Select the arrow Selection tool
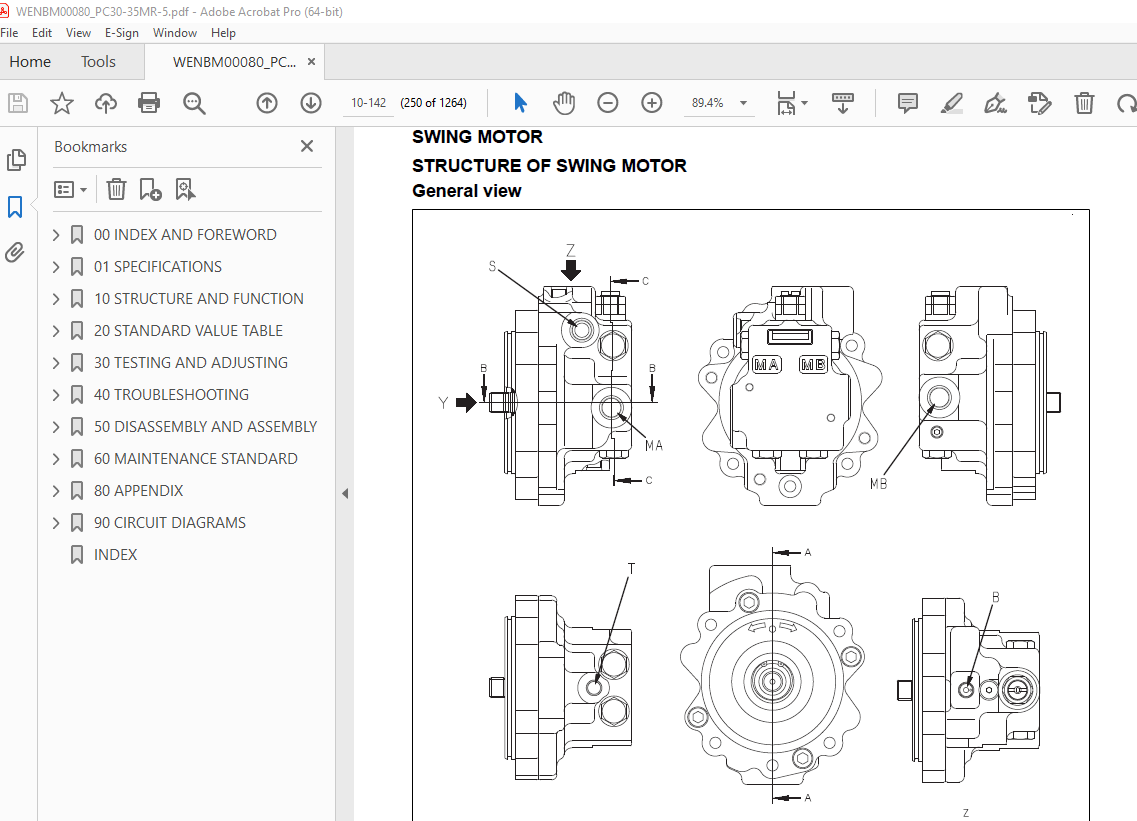Image resolution: width=1137 pixels, height=821 pixels. 520,103
